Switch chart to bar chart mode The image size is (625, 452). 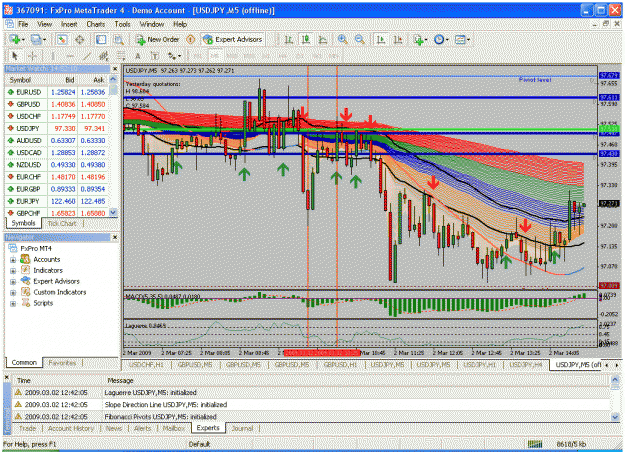coord(289,39)
